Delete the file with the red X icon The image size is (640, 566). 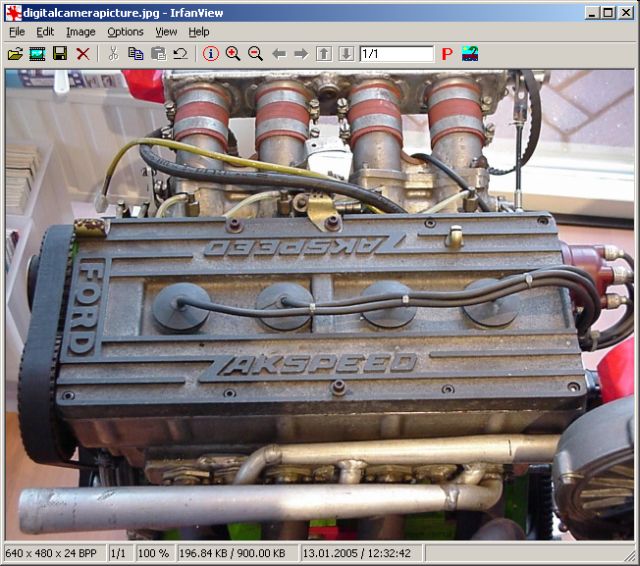pyautogui.click(x=83, y=54)
